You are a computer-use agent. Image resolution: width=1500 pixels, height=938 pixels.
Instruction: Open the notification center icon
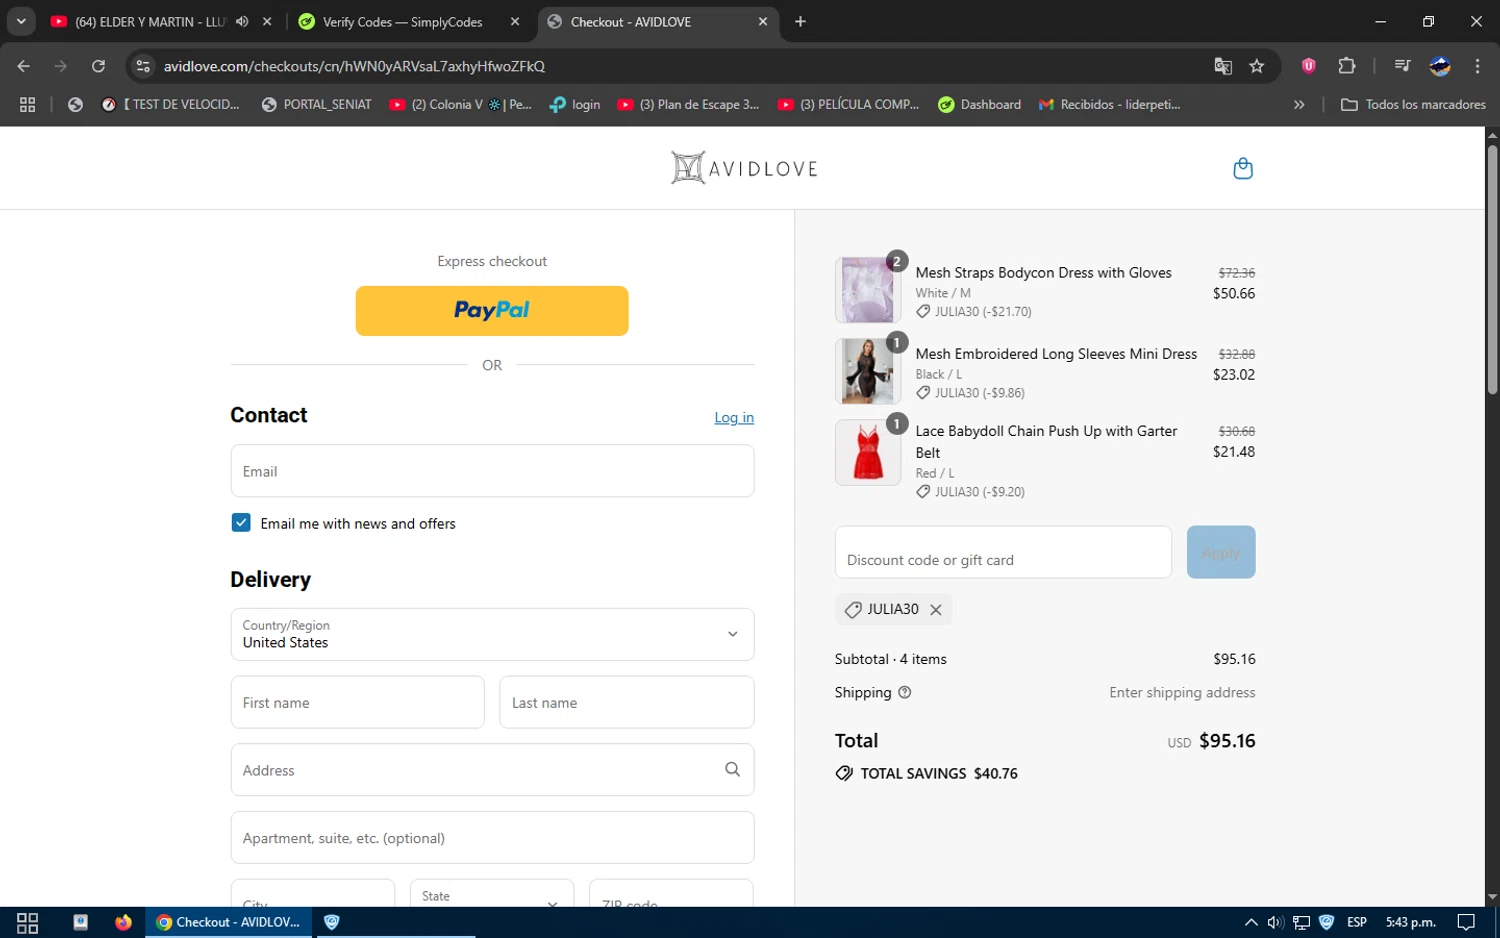coord(1466,922)
